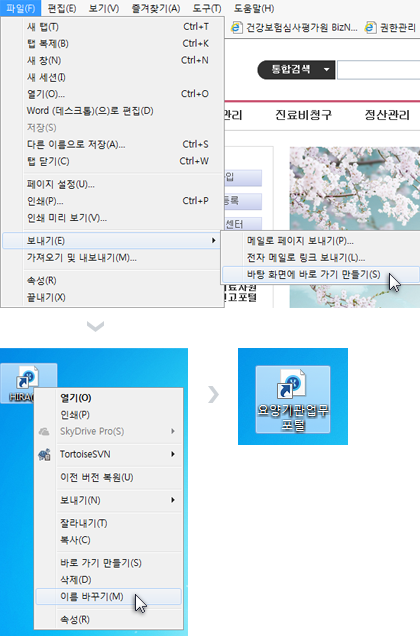Open 정산관리 navigation tab
This screenshot has width=420, height=636.
pyautogui.click(x=387, y=115)
